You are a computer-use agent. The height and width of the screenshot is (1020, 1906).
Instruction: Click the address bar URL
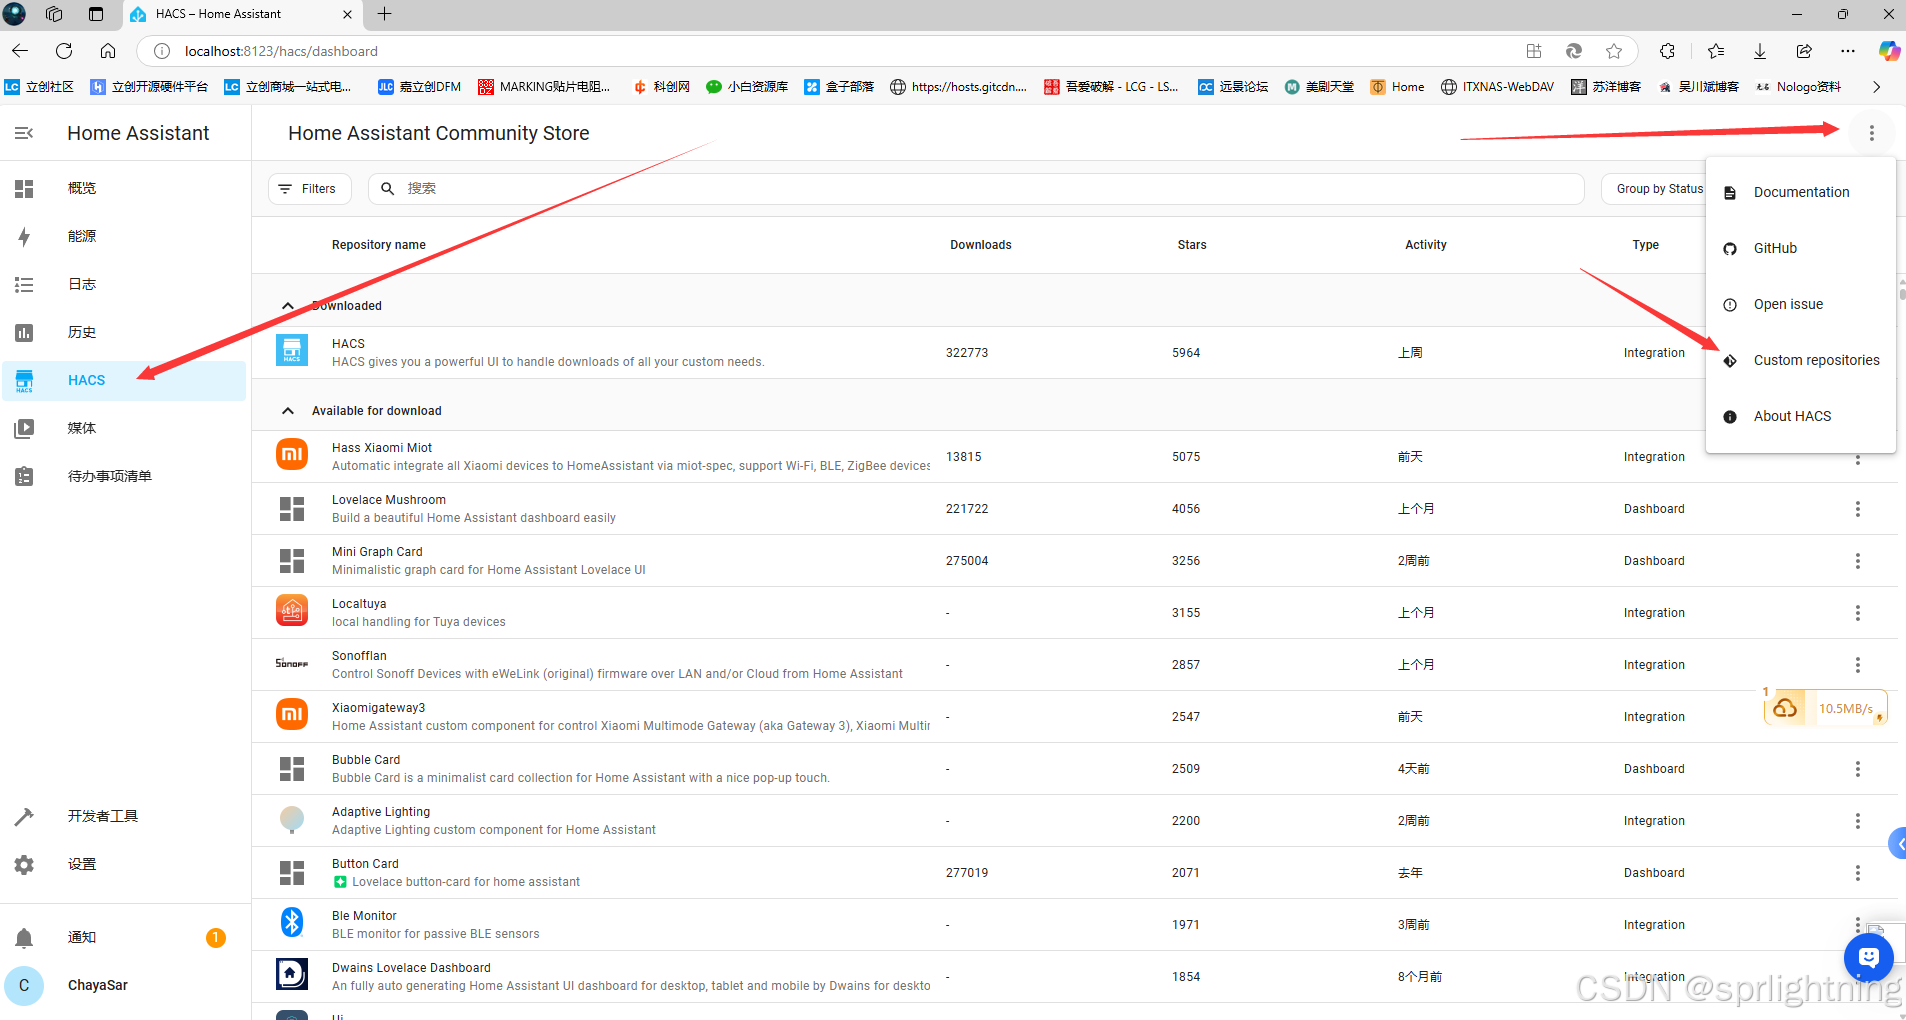pyautogui.click(x=281, y=51)
